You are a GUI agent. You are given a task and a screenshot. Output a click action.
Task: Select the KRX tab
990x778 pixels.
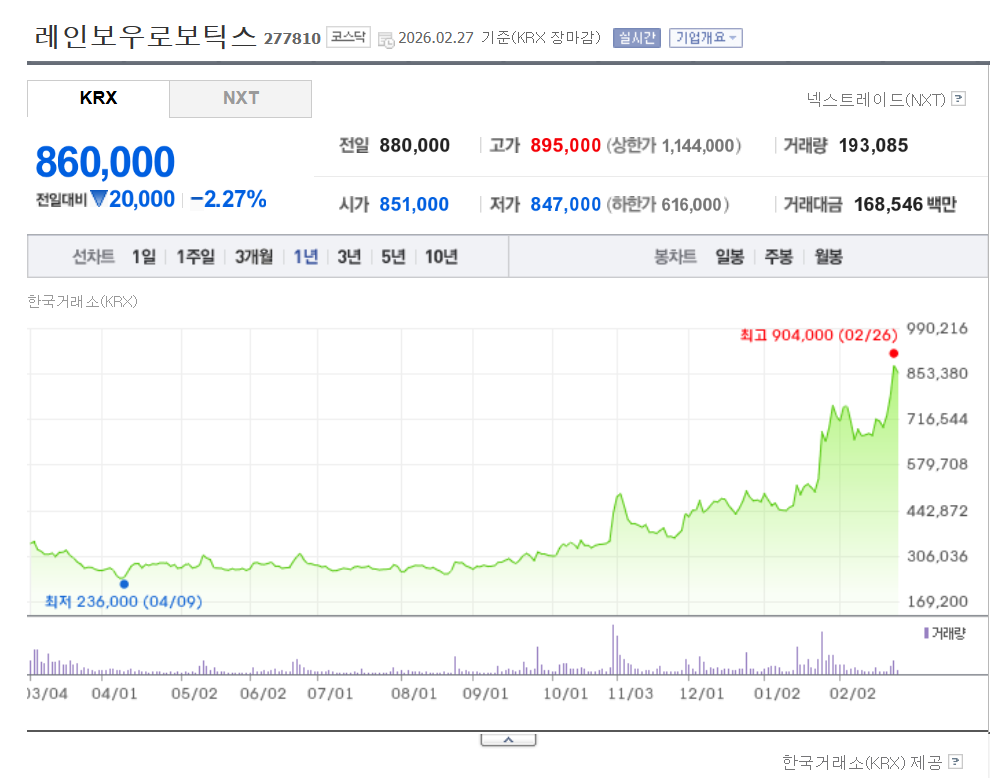click(97, 99)
